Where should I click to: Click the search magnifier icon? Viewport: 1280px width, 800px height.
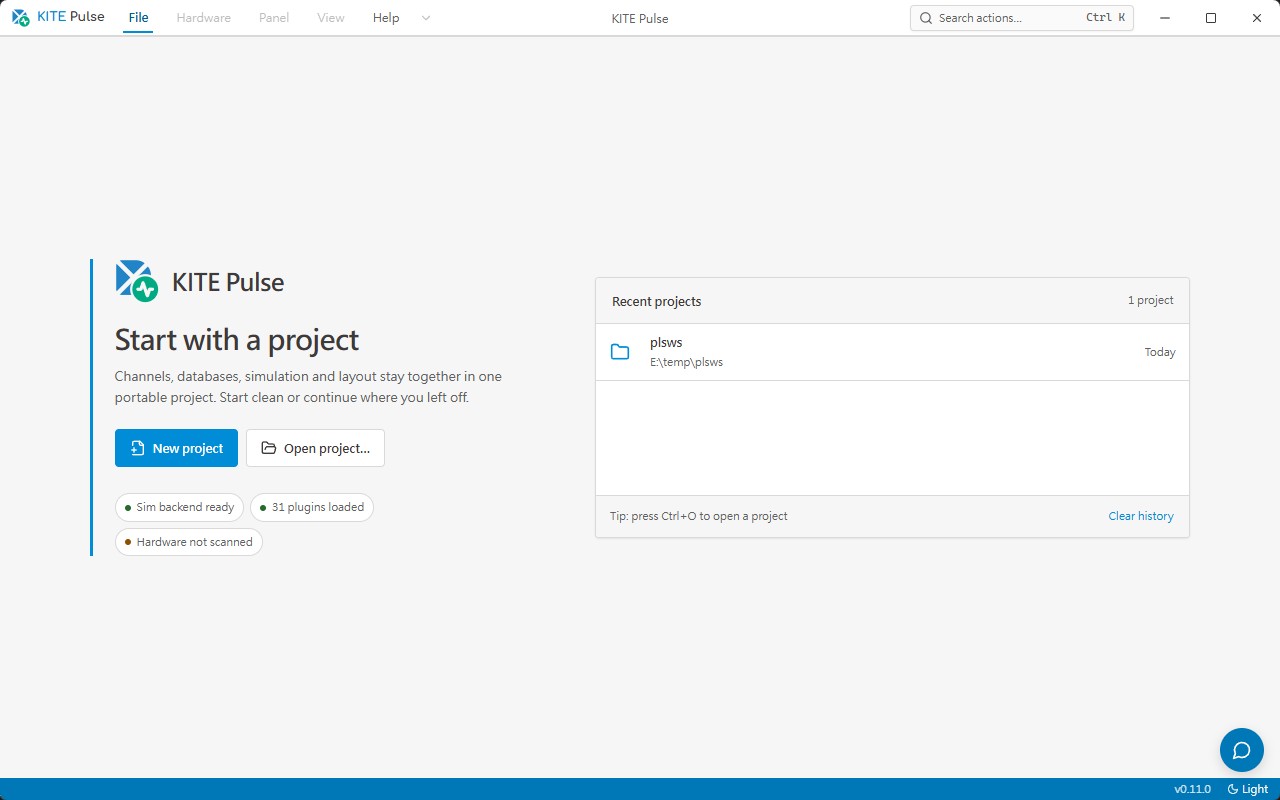click(926, 18)
